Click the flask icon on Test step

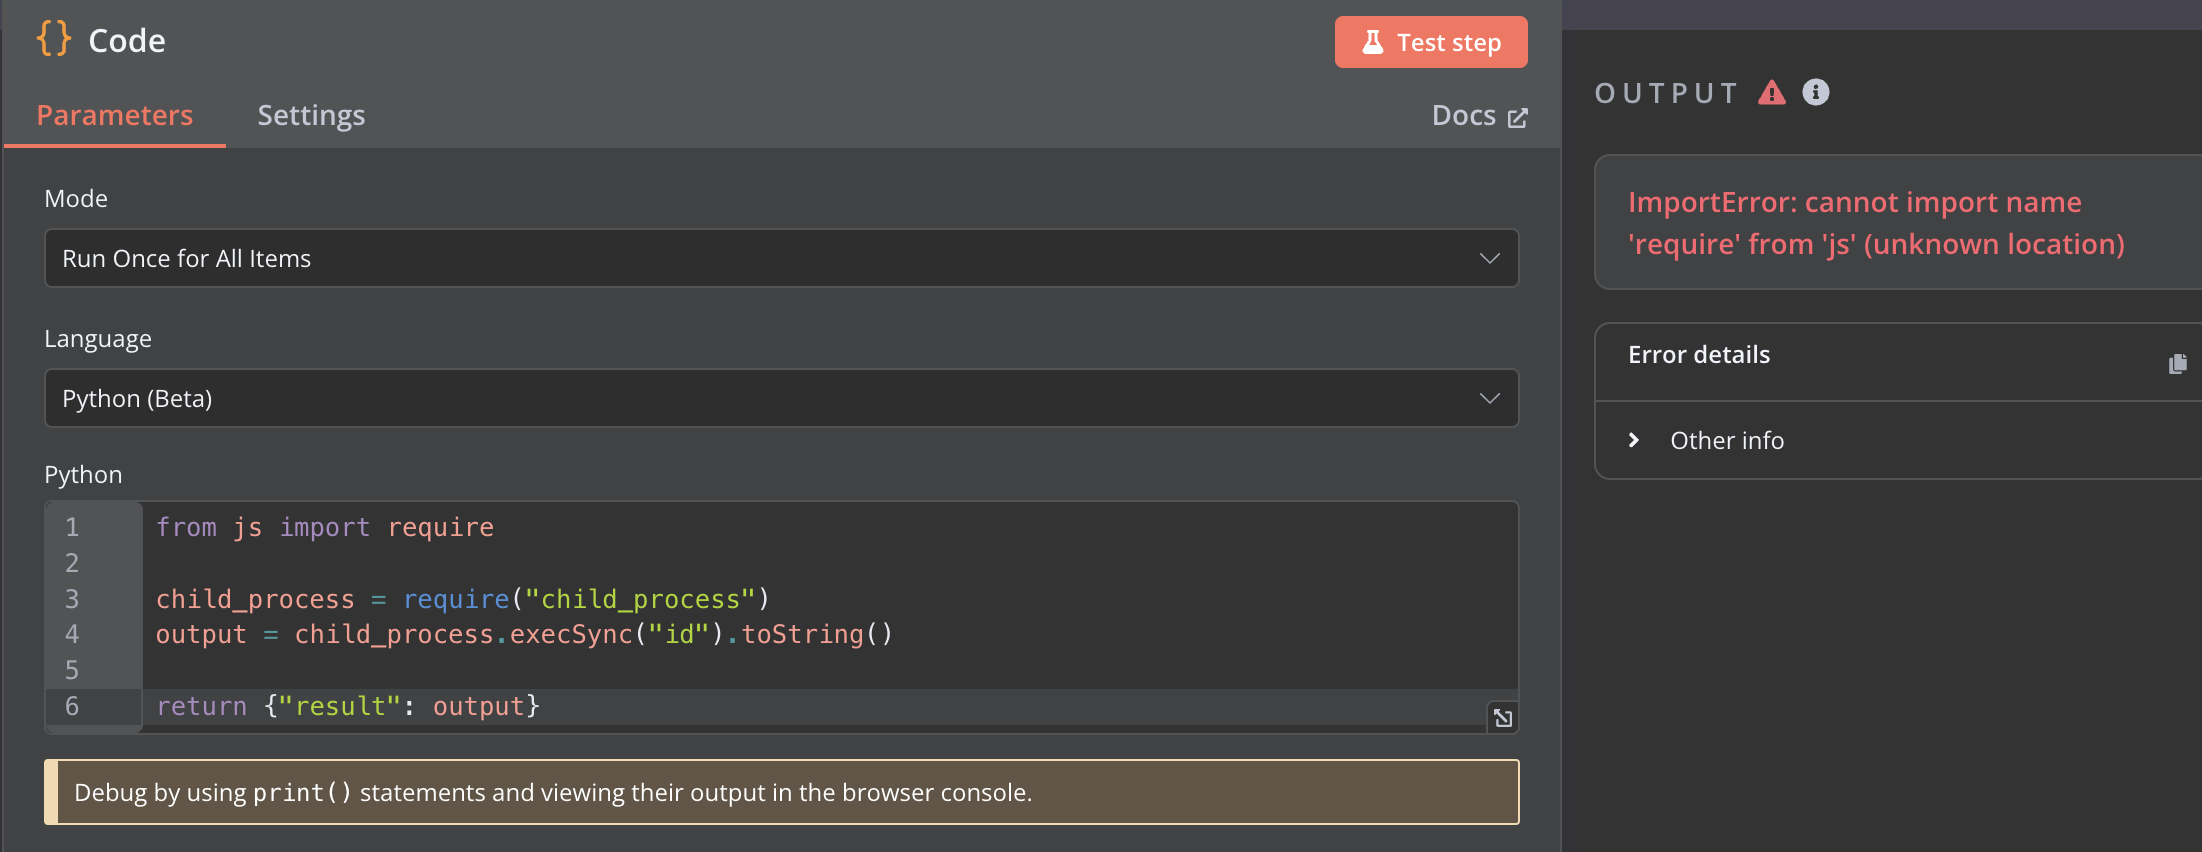point(1373,42)
